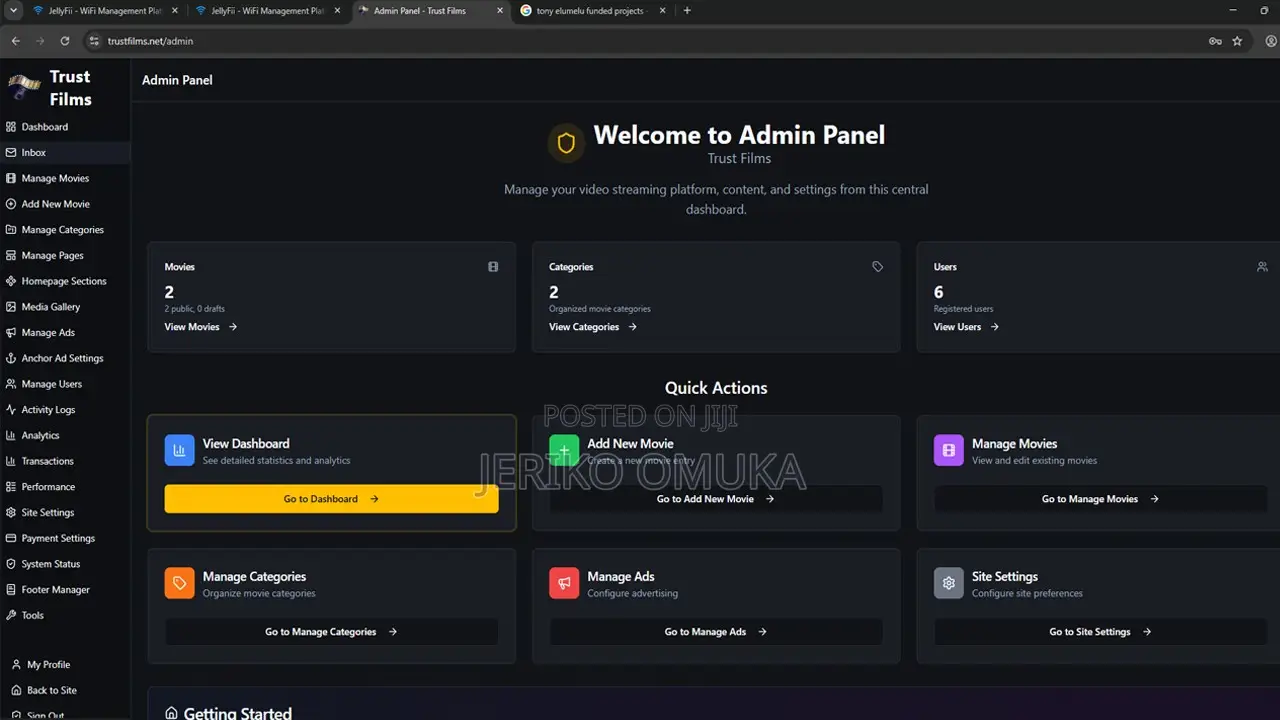Viewport: 1280px width, 720px height.
Task: Click the yellow Go to Dashboard button
Action: pyautogui.click(x=332, y=499)
